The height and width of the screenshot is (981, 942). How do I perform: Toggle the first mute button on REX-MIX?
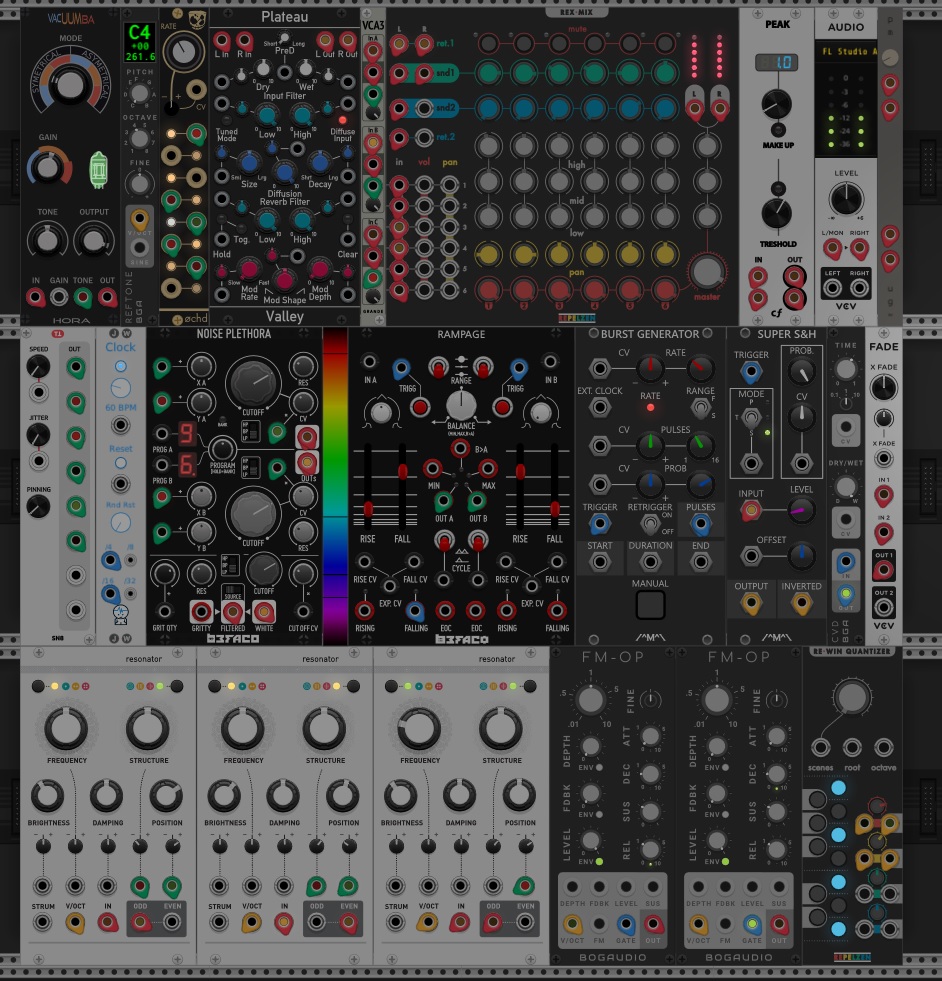coord(488,43)
